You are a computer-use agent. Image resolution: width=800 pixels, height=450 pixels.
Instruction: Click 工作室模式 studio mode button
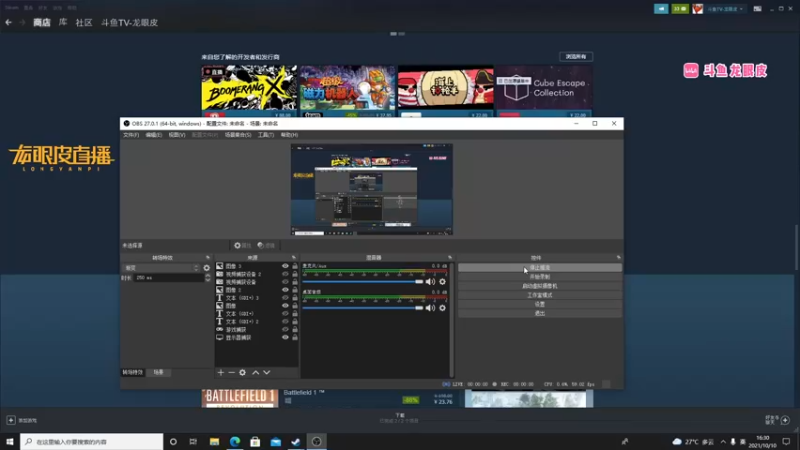click(540, 295)
